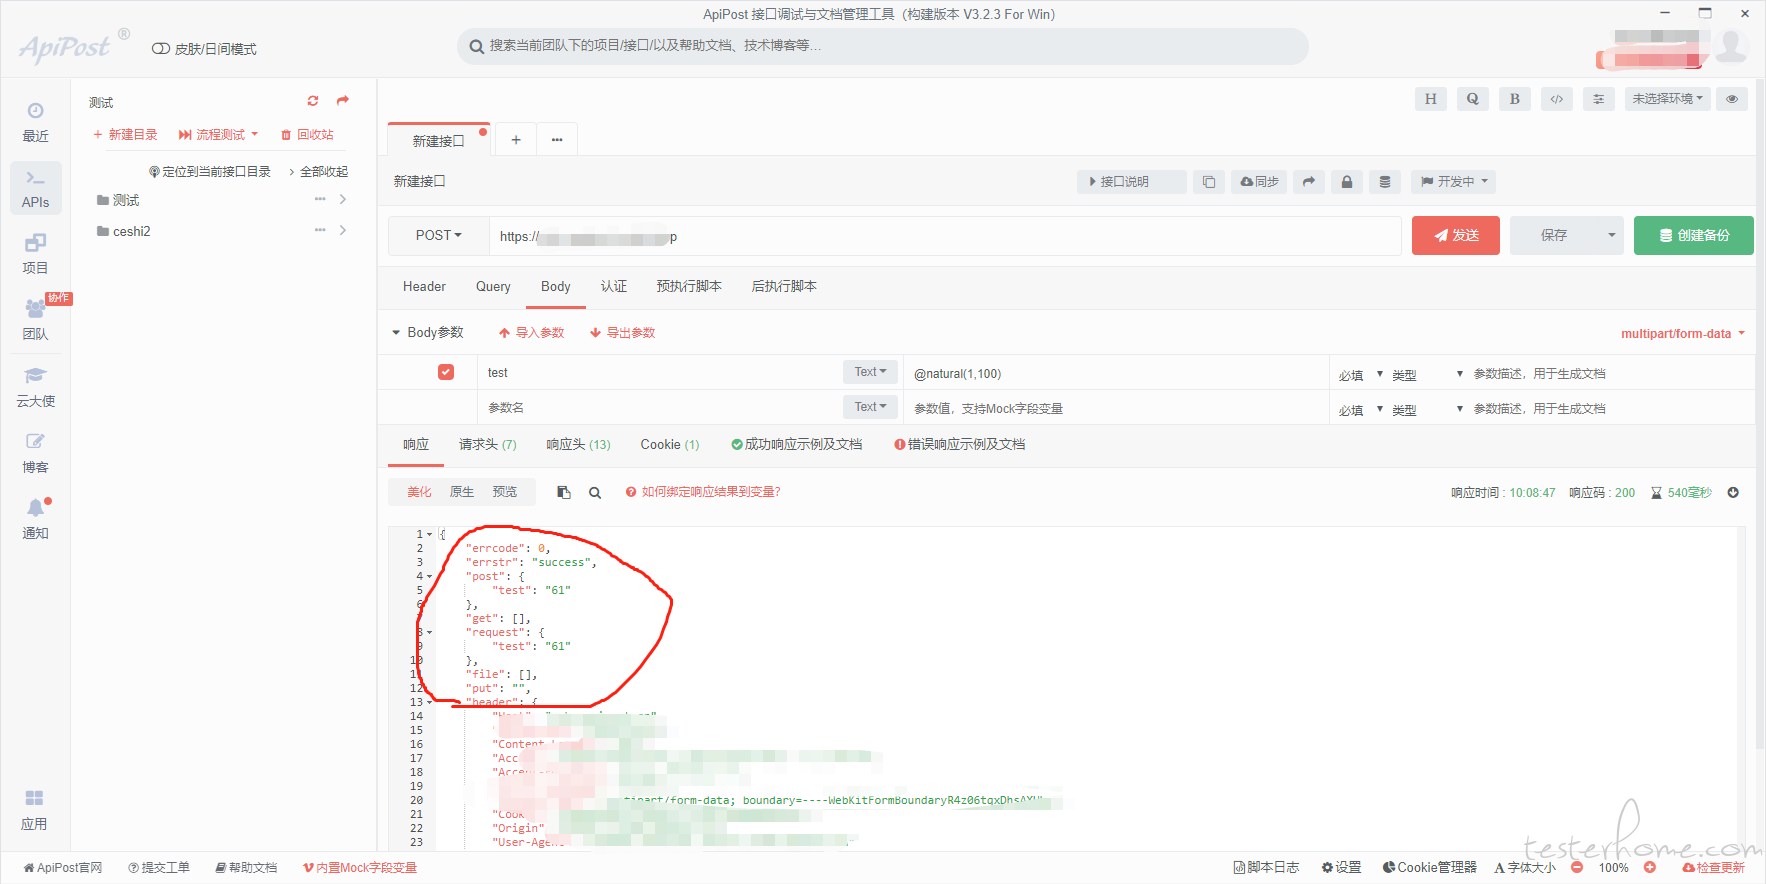This screenshot has height=884, width=1766.
Task: Increase font size with plus icon
Action: [x=1650, y=868]
